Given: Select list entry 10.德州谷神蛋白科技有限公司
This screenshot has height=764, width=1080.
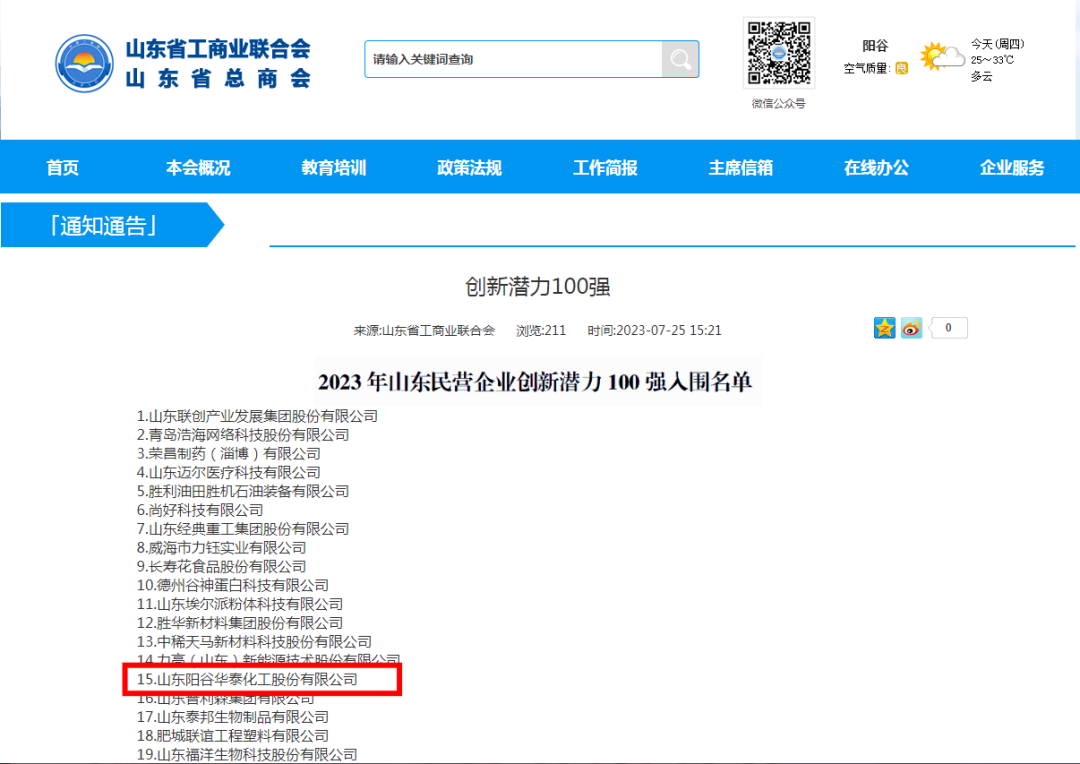Looking at the screenshot, I should click(x=233, y=586).
